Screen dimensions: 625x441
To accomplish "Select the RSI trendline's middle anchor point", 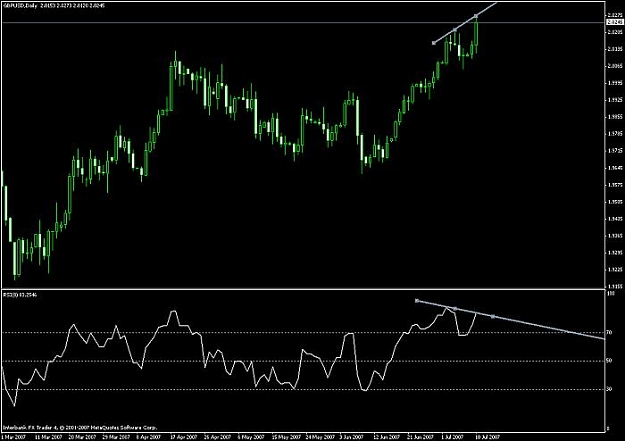I will pos(455,308).
